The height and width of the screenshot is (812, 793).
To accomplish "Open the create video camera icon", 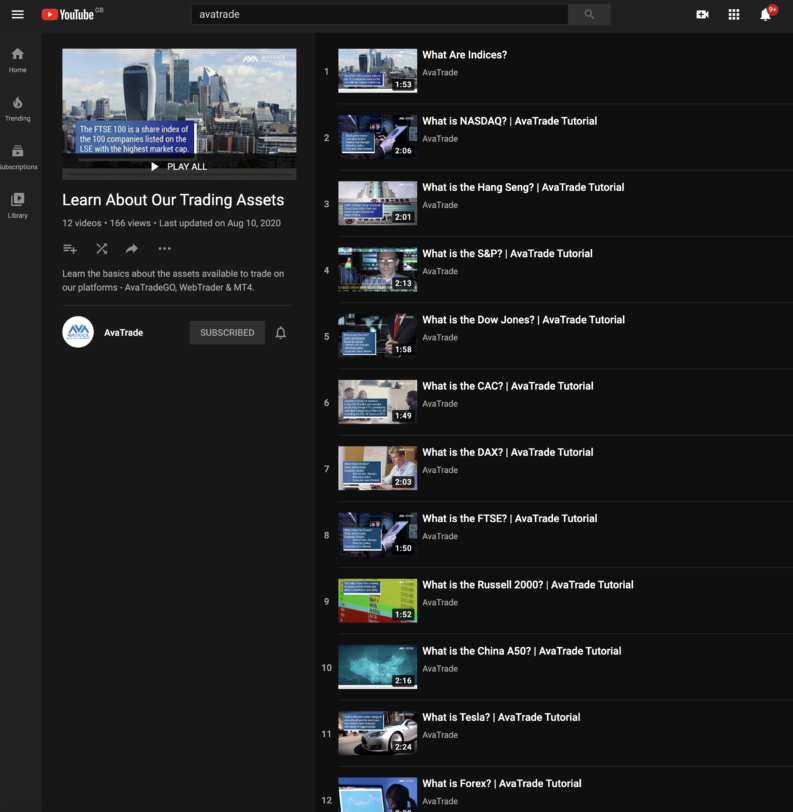I will (x=702, y=14).
